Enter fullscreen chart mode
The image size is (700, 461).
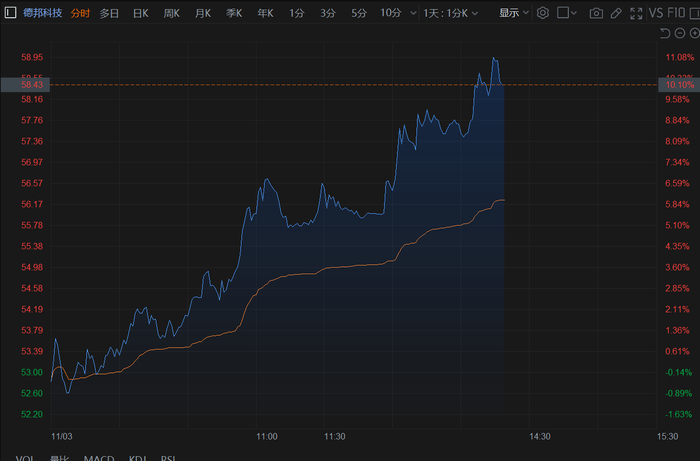[634, 13]
